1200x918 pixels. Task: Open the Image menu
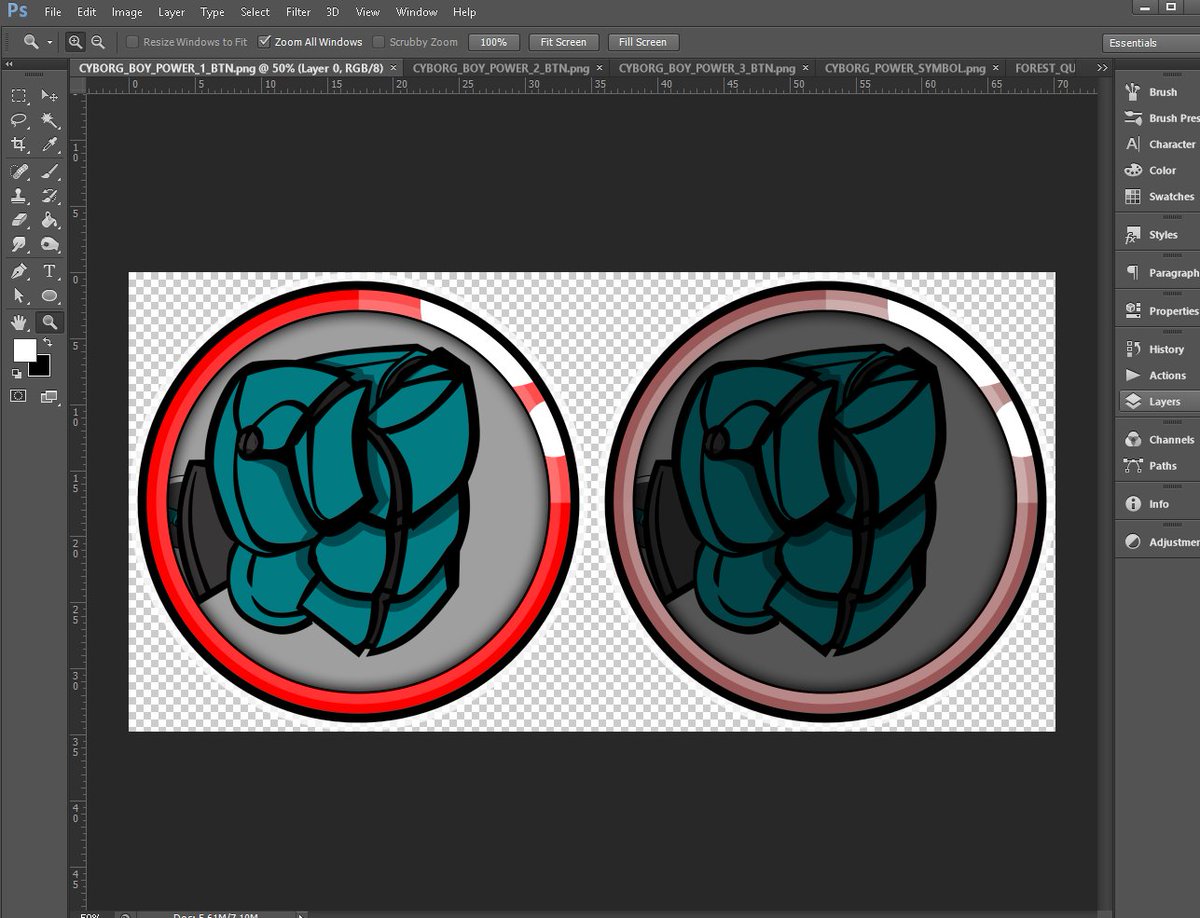pyautogui.click(x=127, y=12)
